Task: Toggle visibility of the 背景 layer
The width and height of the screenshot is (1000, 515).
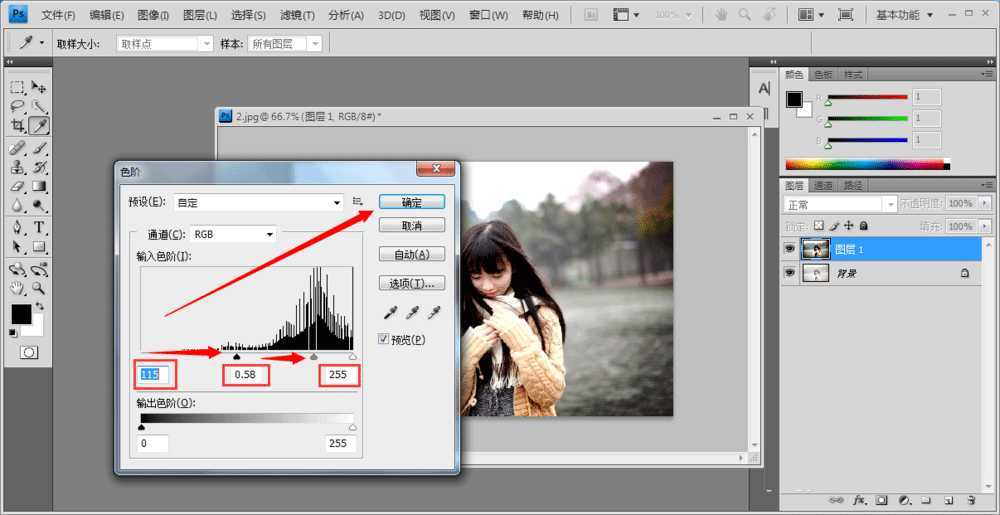Action: pos(790,273)
